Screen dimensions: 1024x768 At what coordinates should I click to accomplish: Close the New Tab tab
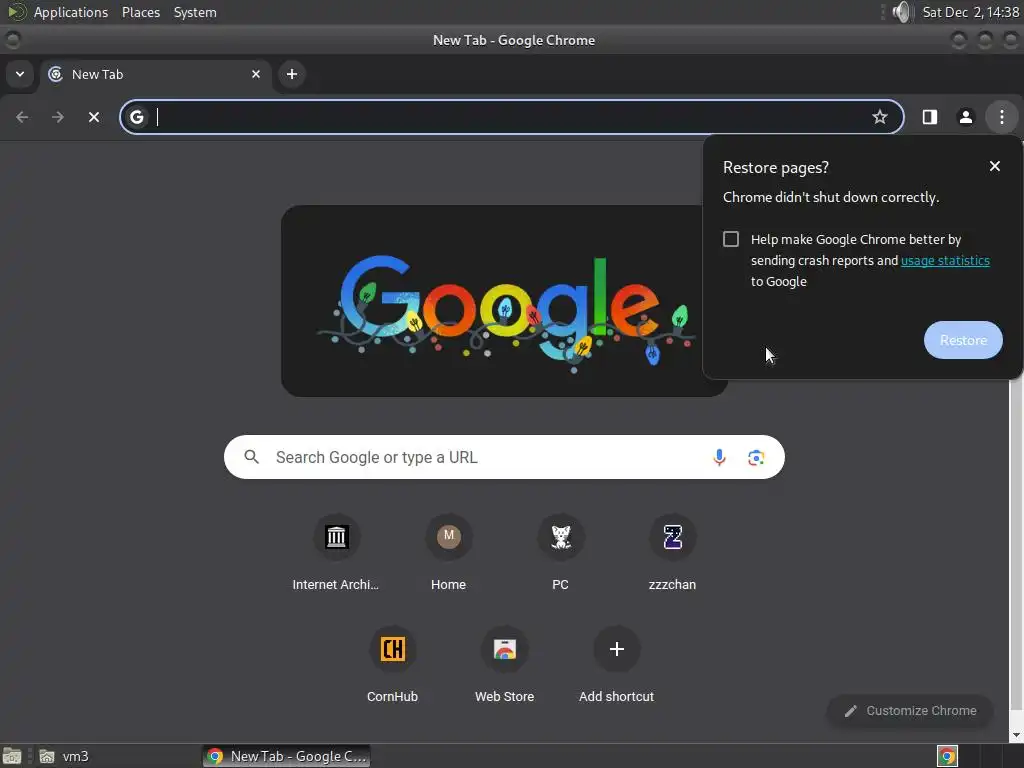pyautogui.click(x=256, y=74)
